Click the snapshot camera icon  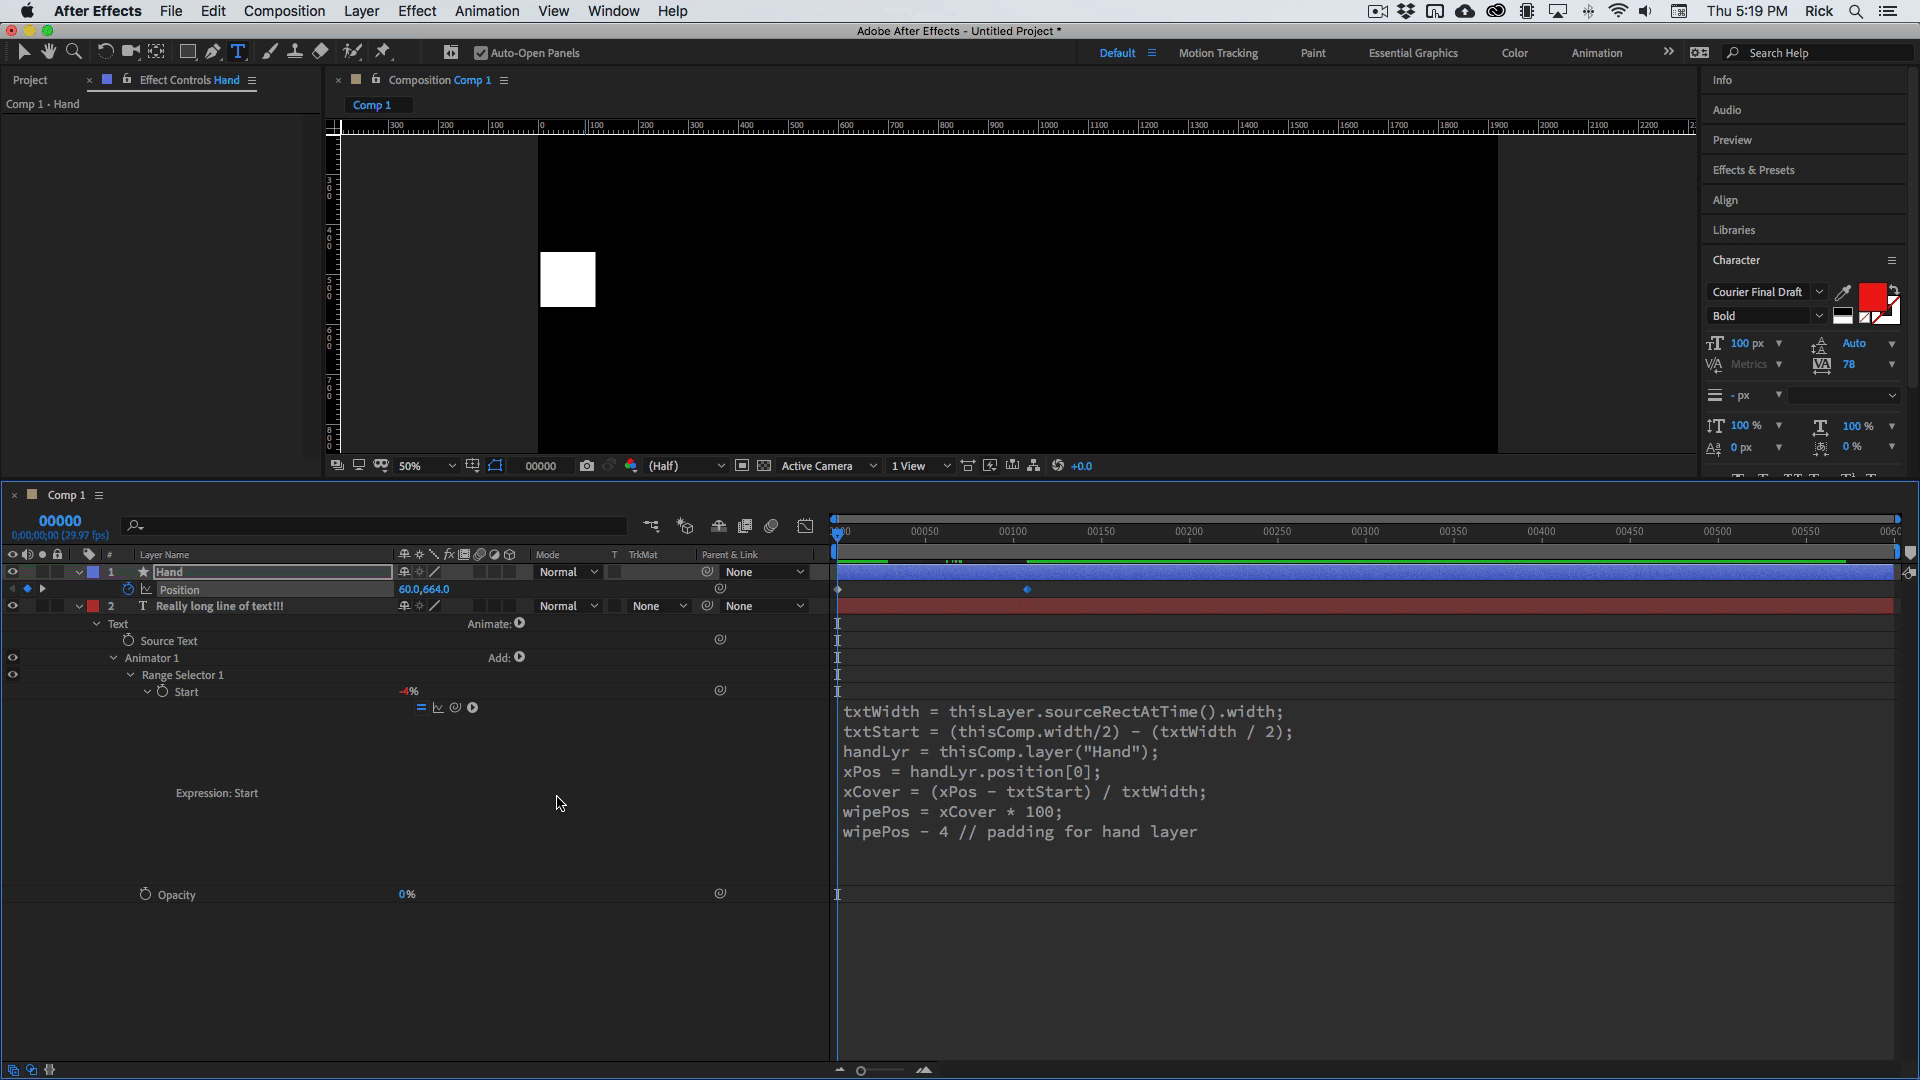tap(586, 466)
